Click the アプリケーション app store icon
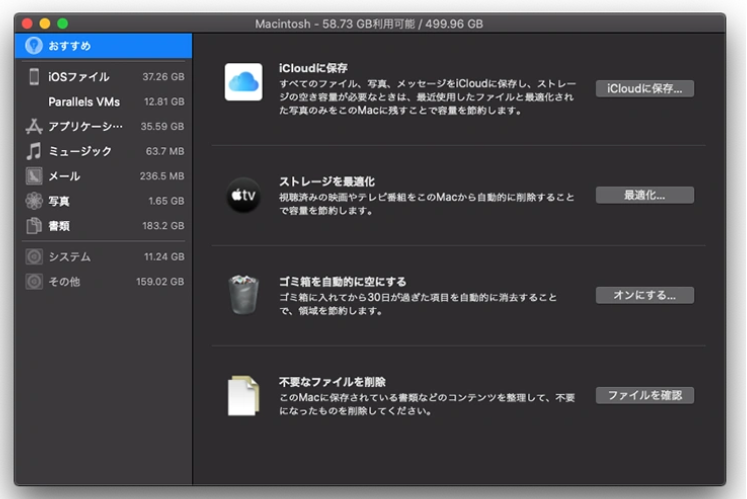Screen dimensions: 747x499 click(34, 126)
